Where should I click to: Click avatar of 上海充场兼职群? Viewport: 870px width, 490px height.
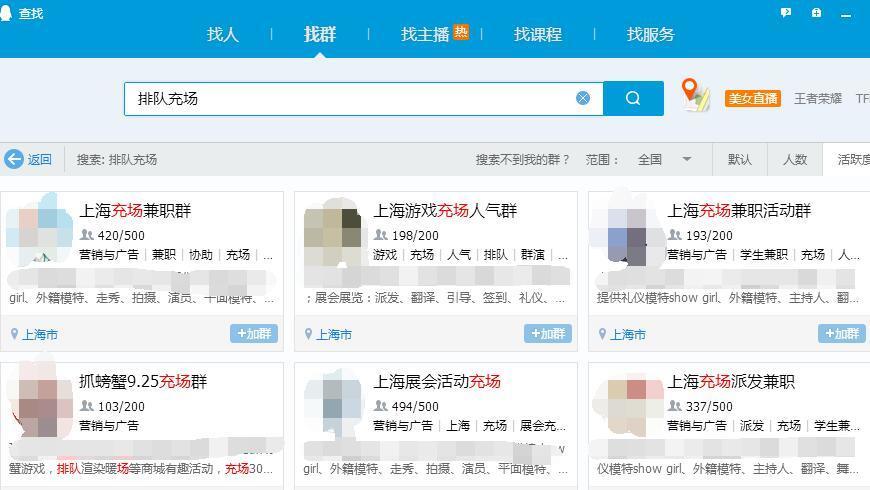[x=39, y=229]
